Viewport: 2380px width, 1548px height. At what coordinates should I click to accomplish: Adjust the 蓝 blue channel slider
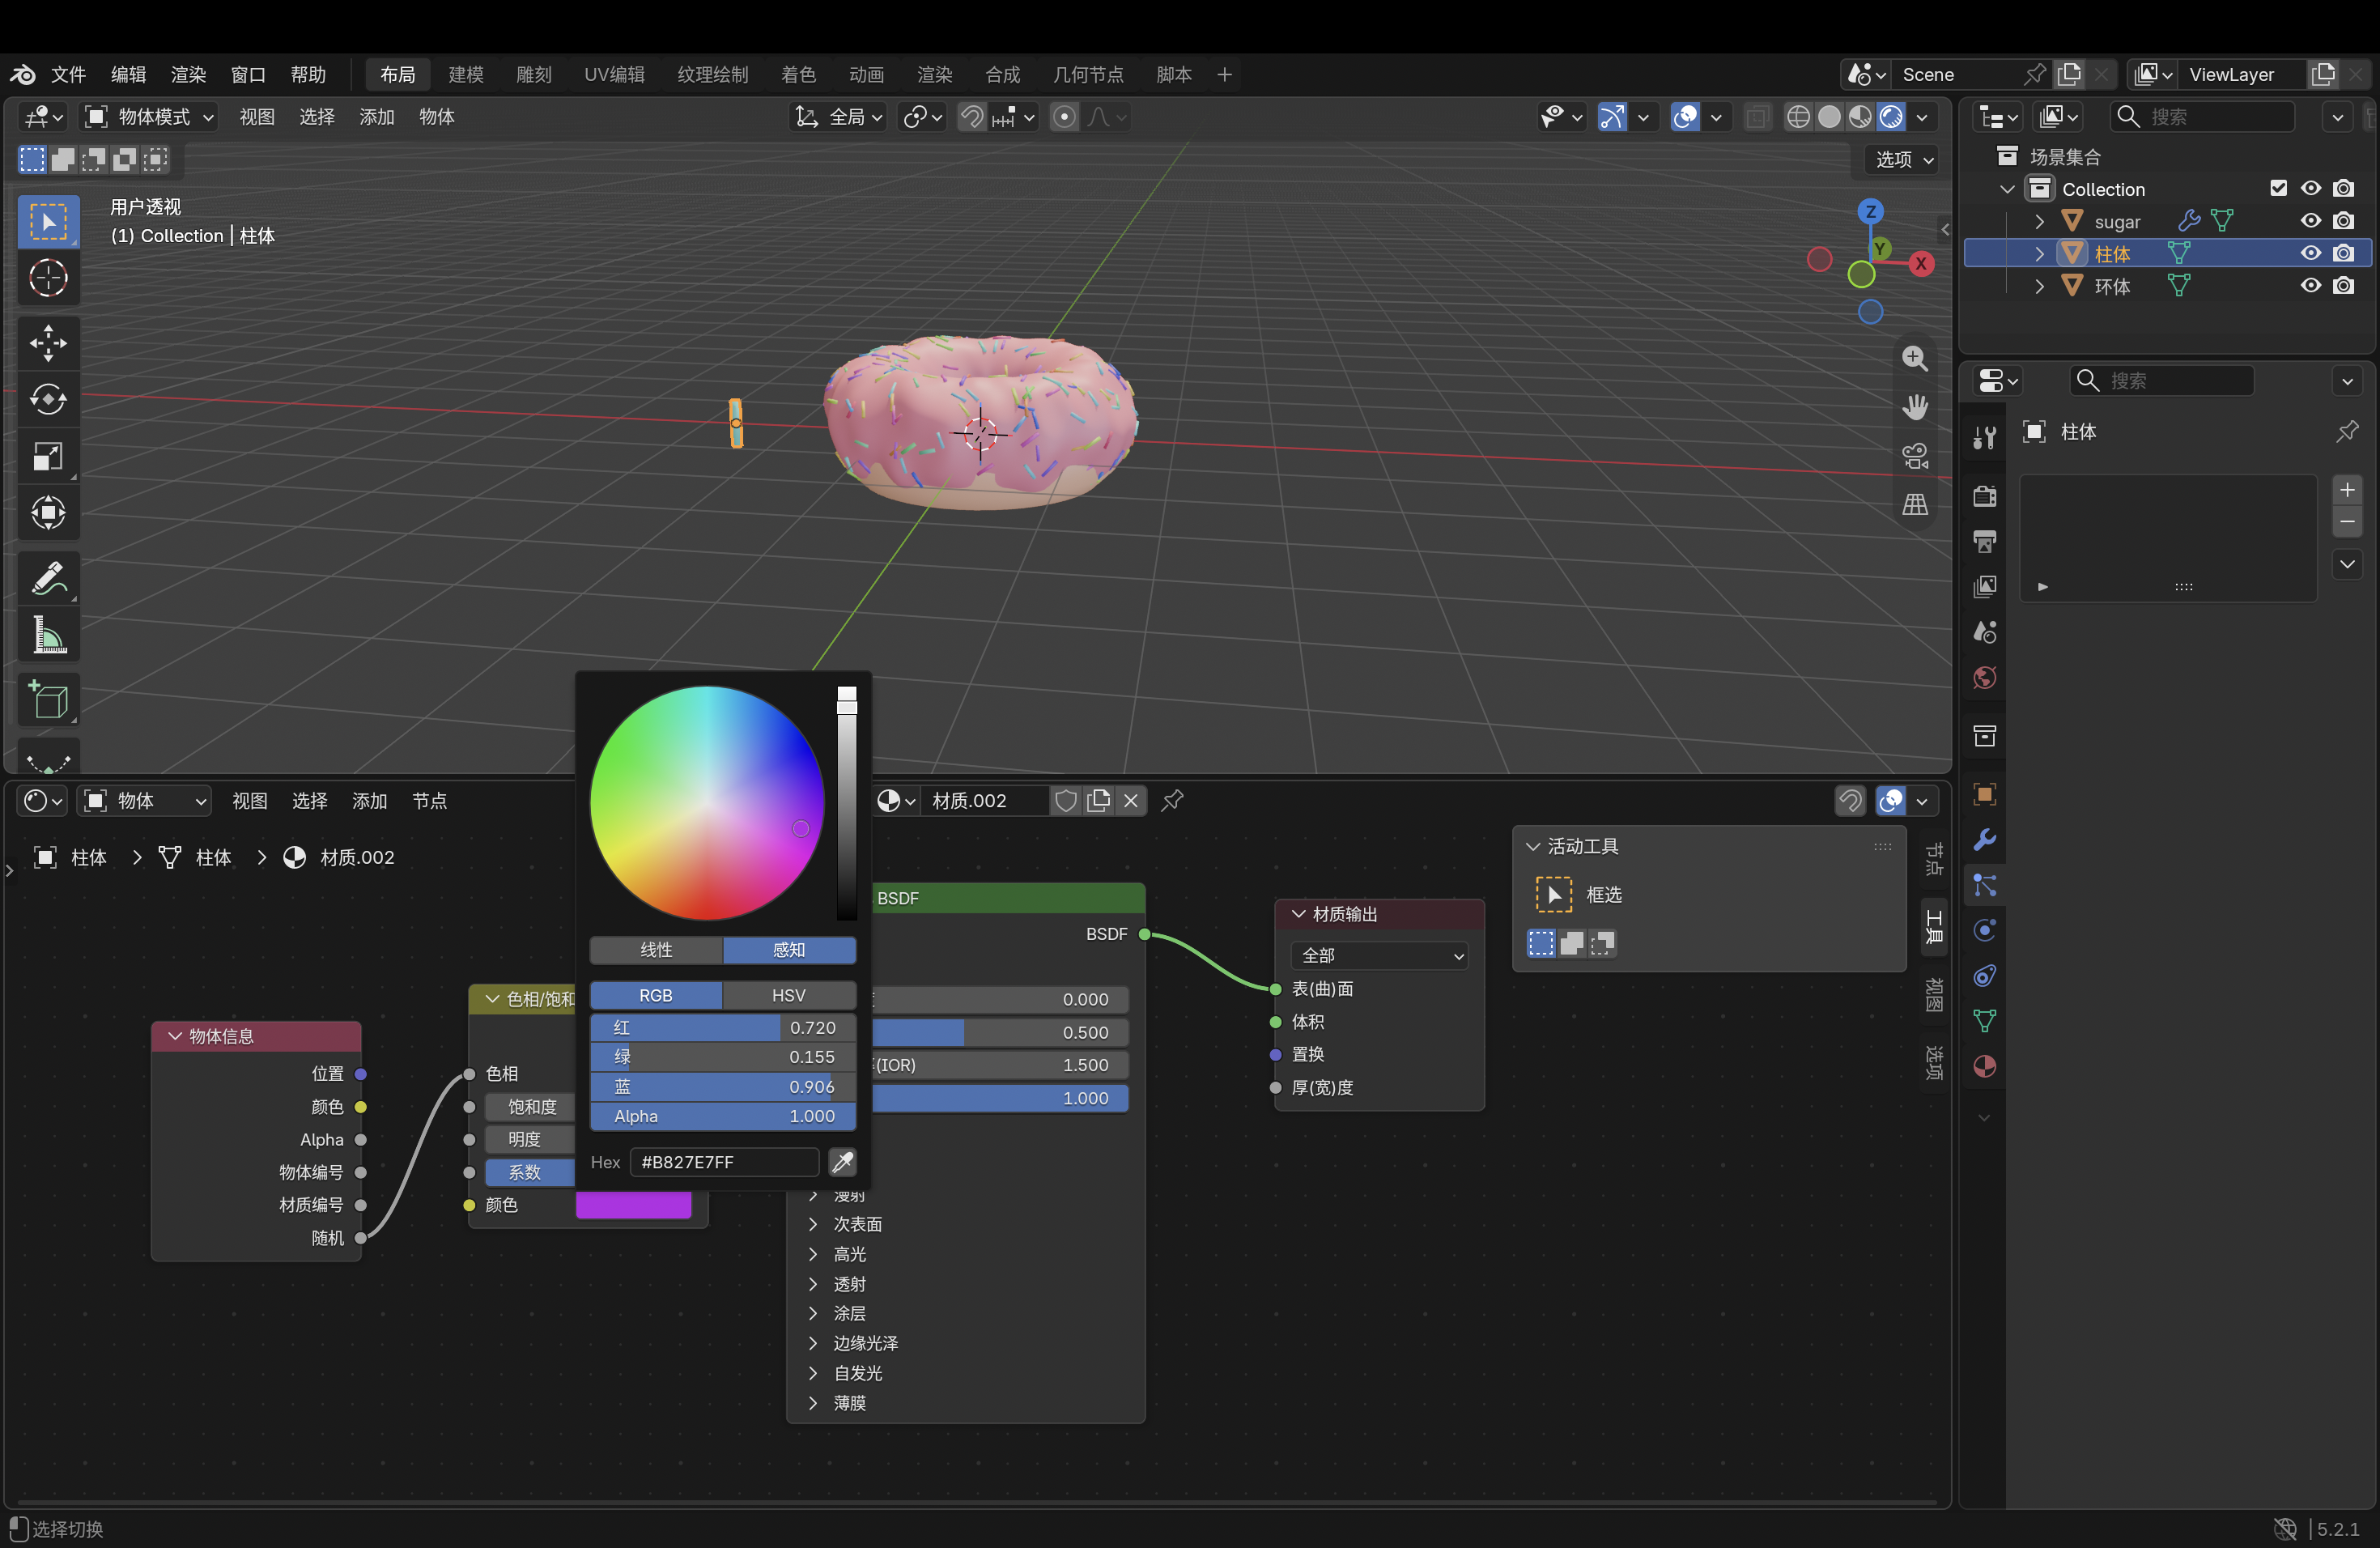[723, 1087]
